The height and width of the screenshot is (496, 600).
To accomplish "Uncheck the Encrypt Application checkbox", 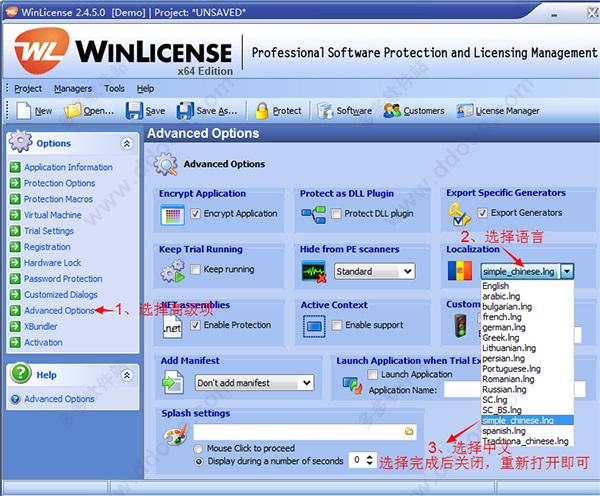I will 196,214.
